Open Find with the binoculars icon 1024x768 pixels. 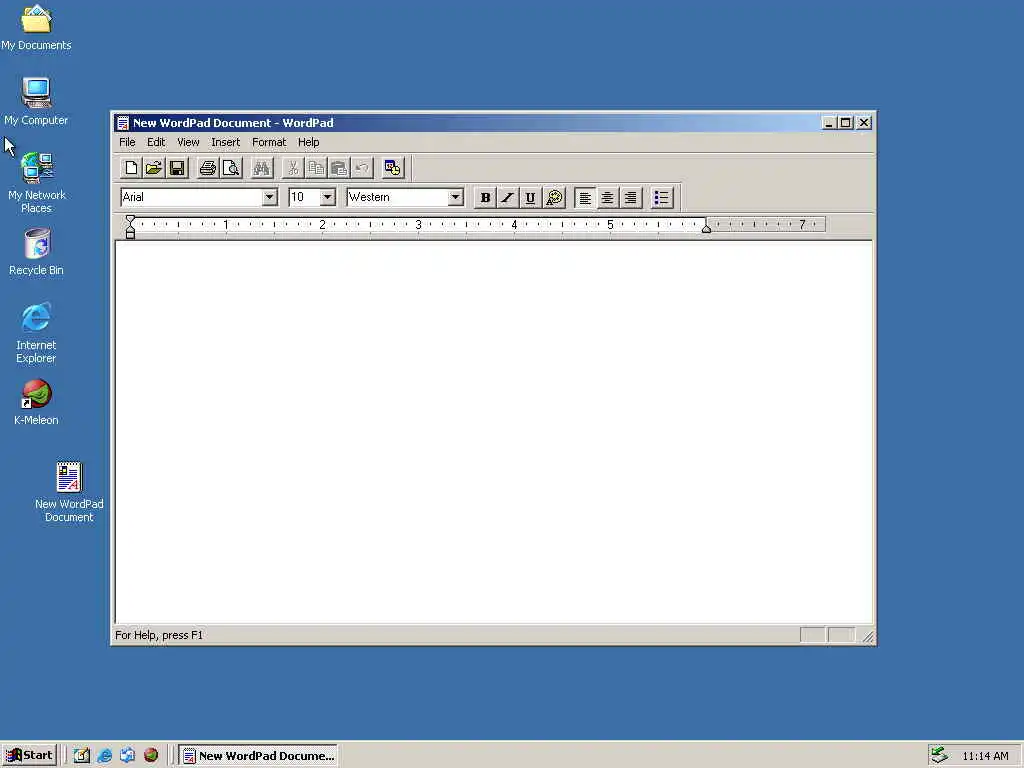[x=261, y=168]
